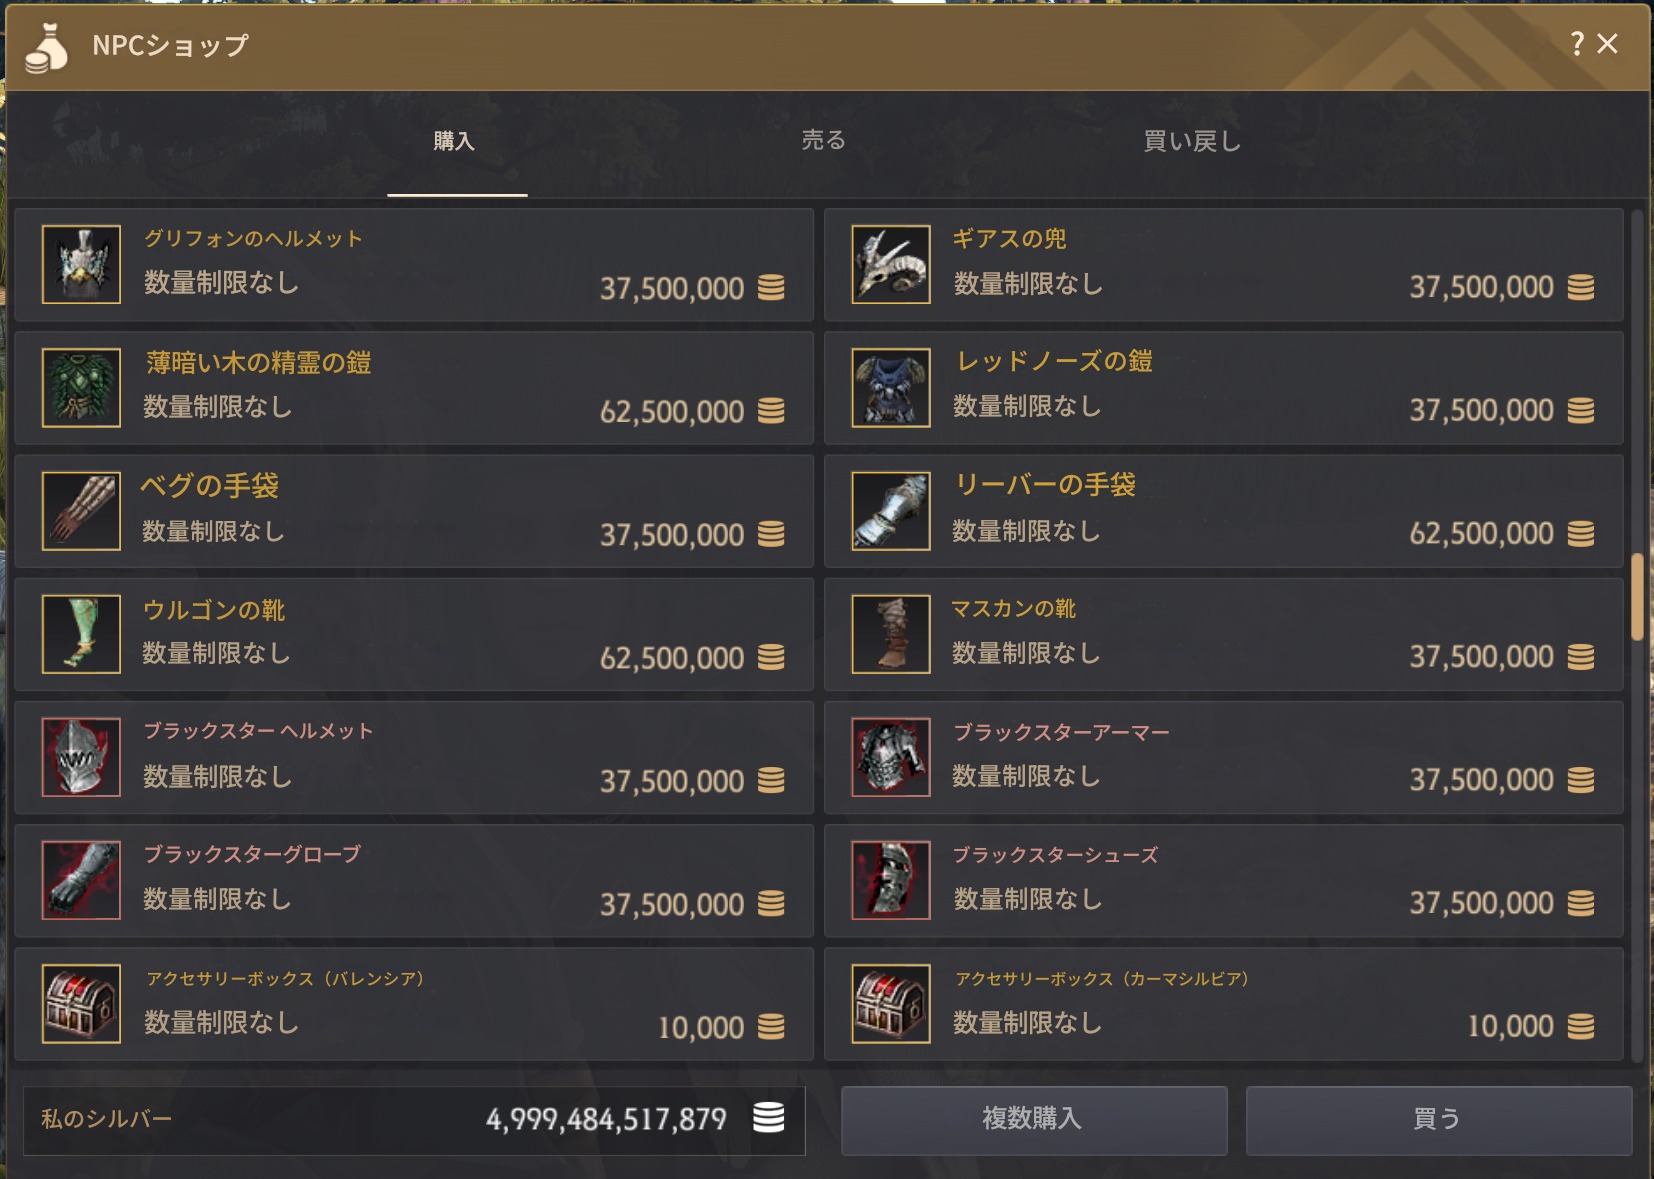Image resolution: width=1654 pixels, height=1179 pixels.
Task: Switch to the 売る tab
Action: [x=823, y=141]
